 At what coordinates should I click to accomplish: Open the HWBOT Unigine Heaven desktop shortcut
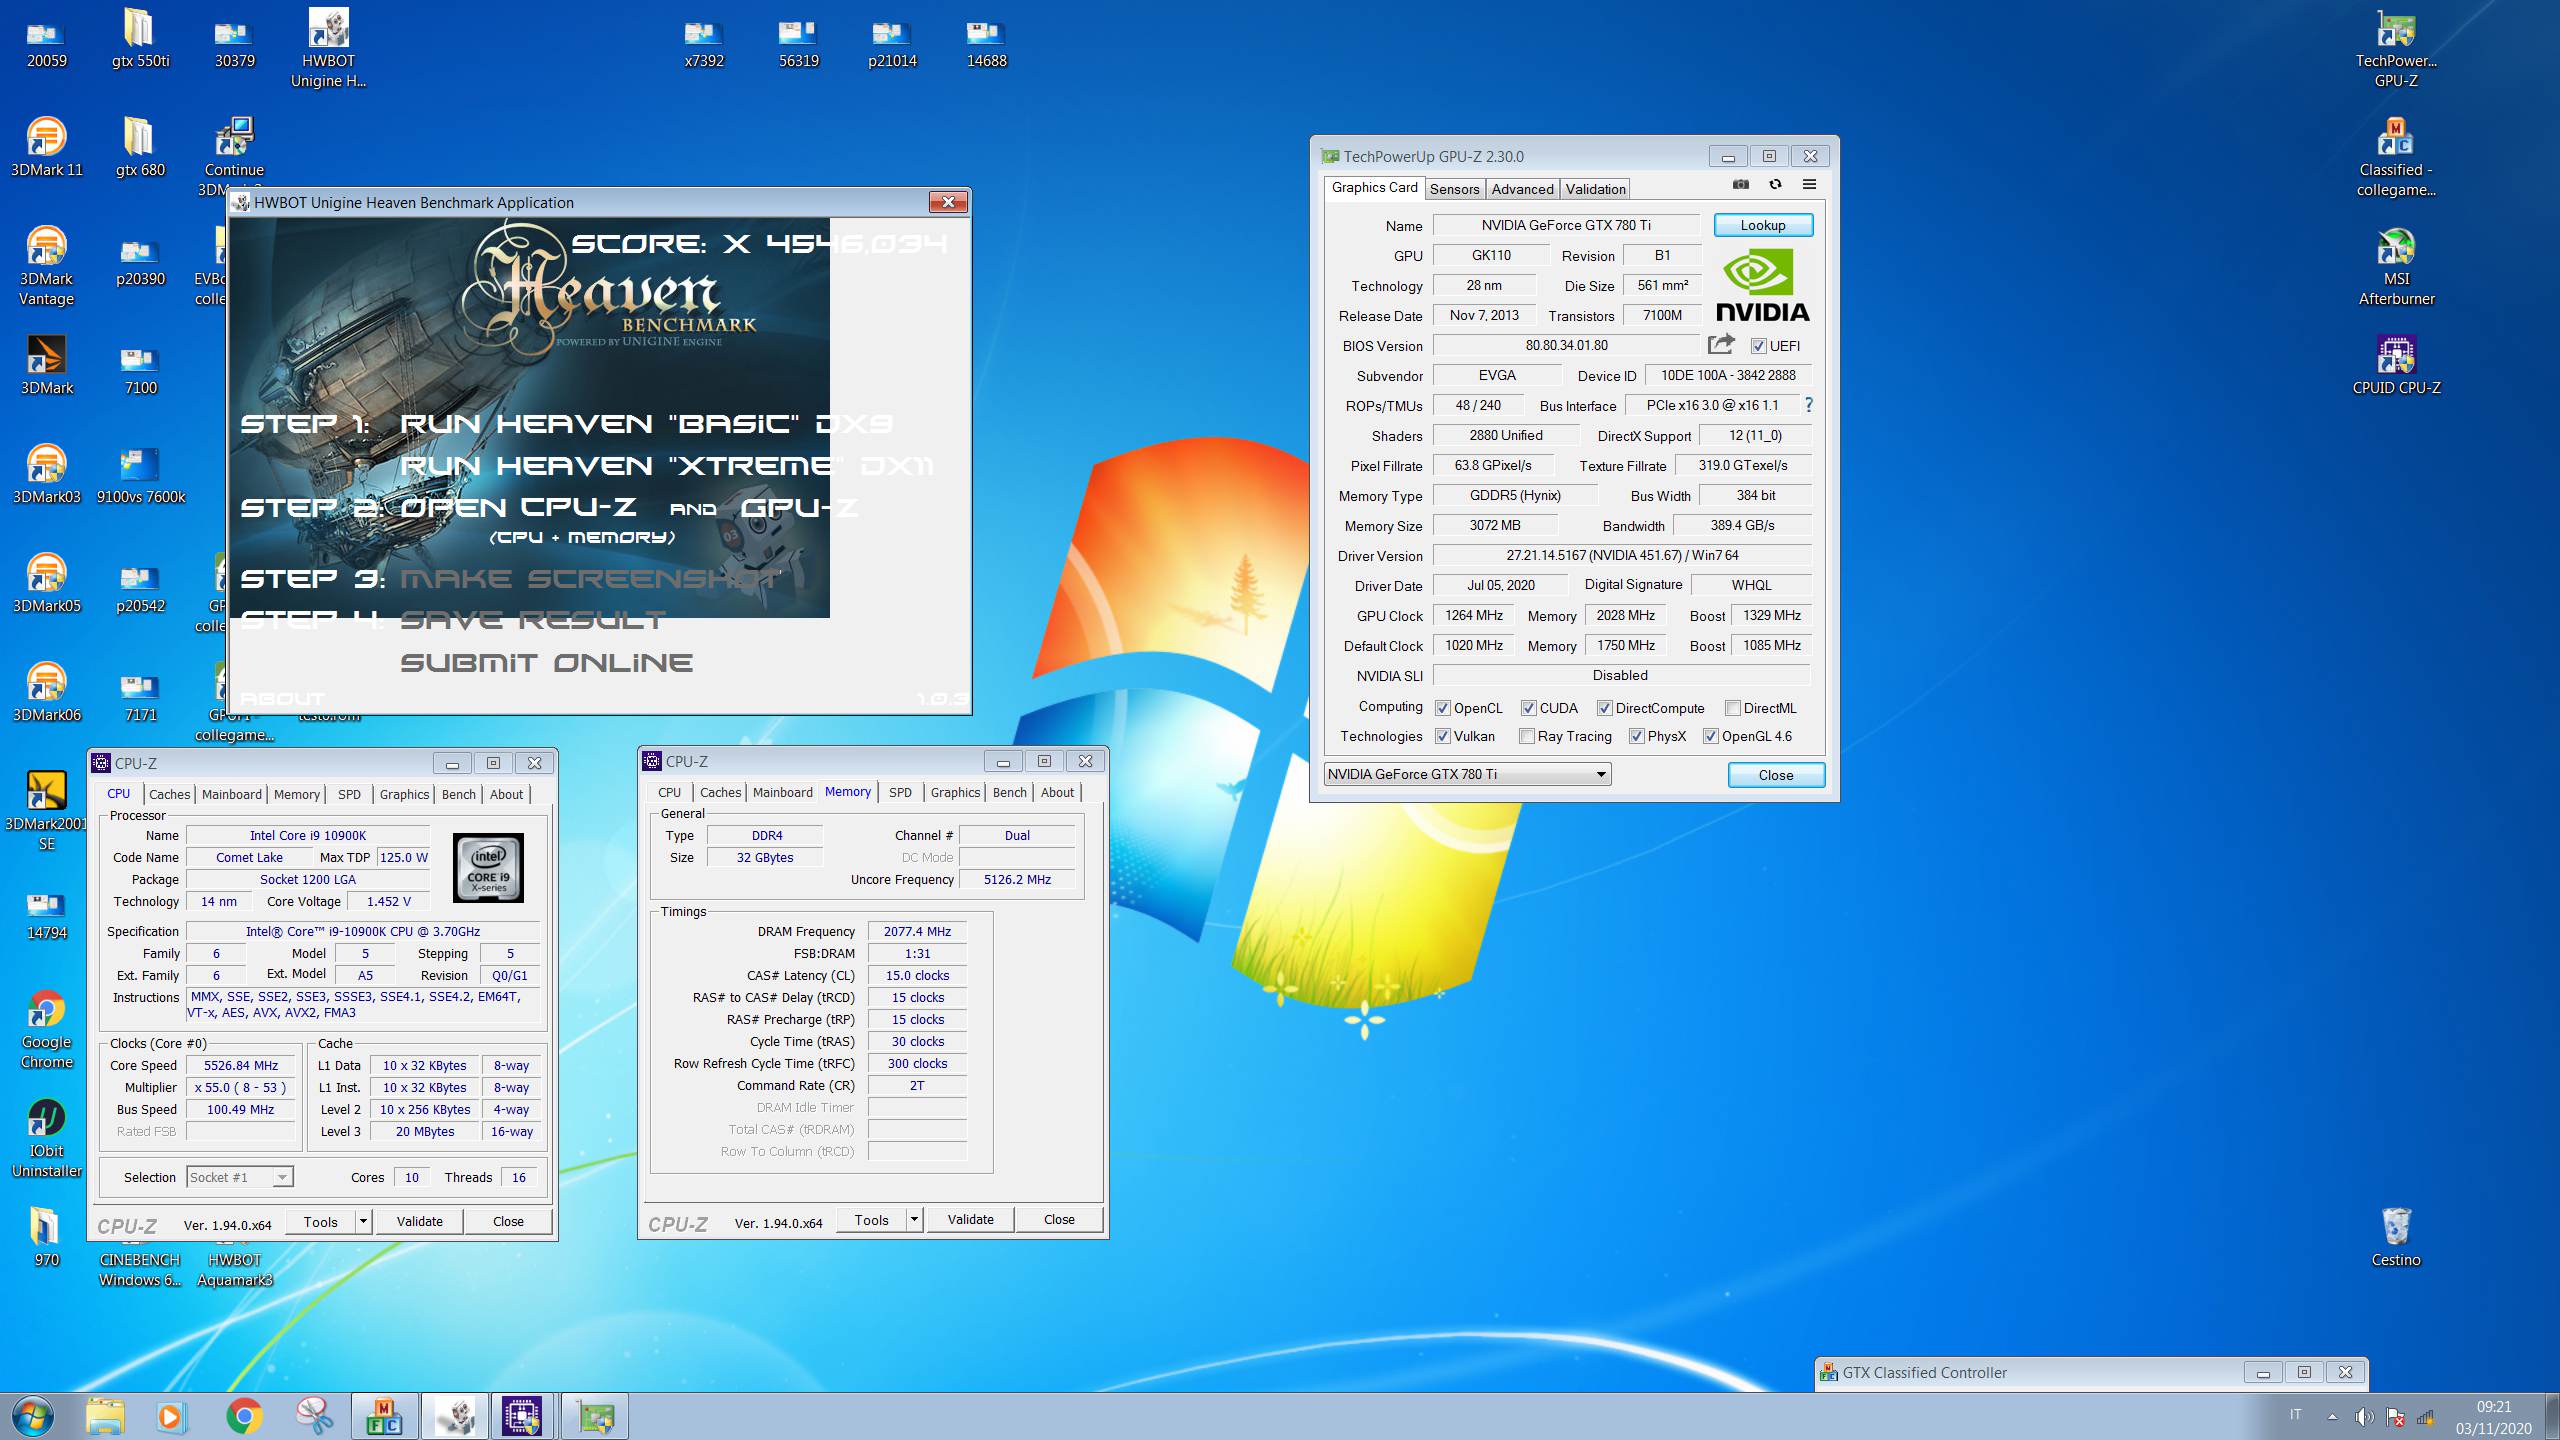[x=328, y=49]
